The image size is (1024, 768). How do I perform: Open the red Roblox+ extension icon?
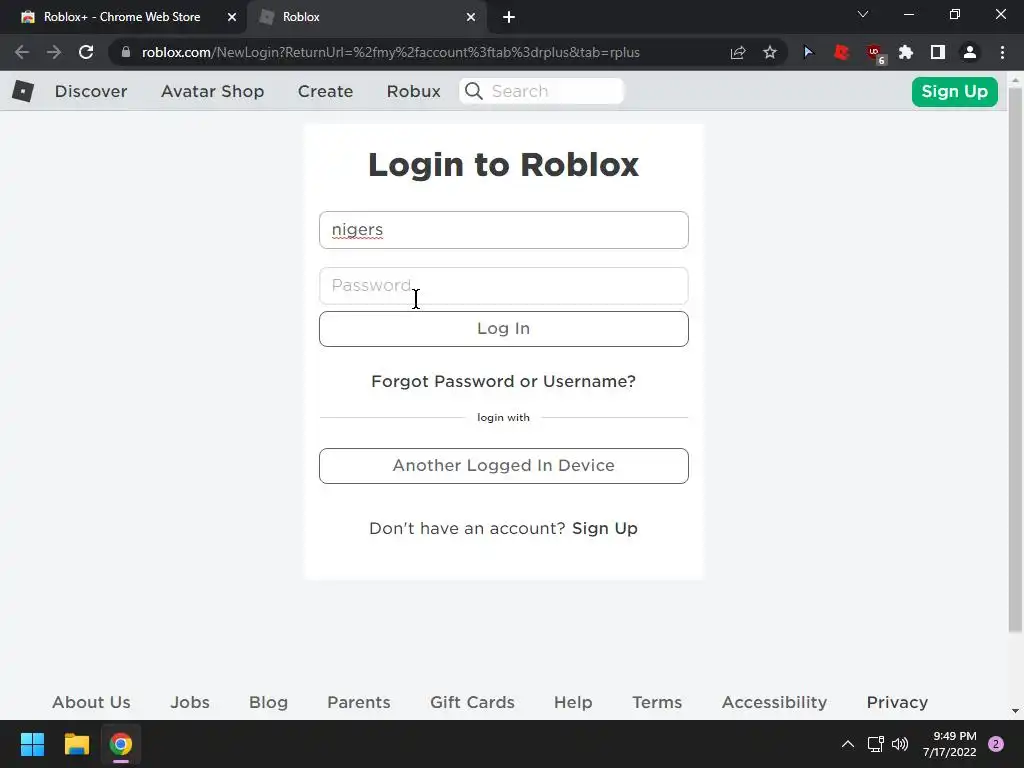coord(841,52)
